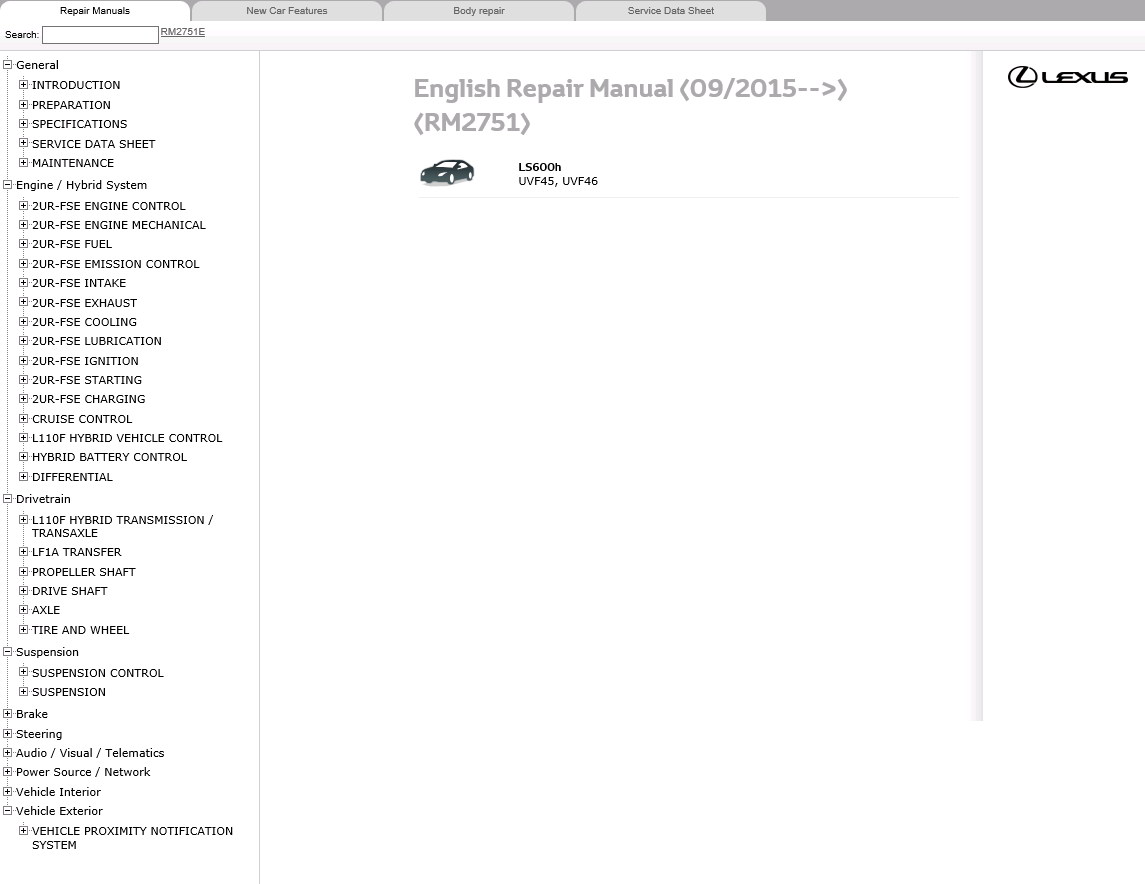Click the UVF45, UVF46 model codes
Screen dimensions: 1145x884
click(x=558, y=181)
